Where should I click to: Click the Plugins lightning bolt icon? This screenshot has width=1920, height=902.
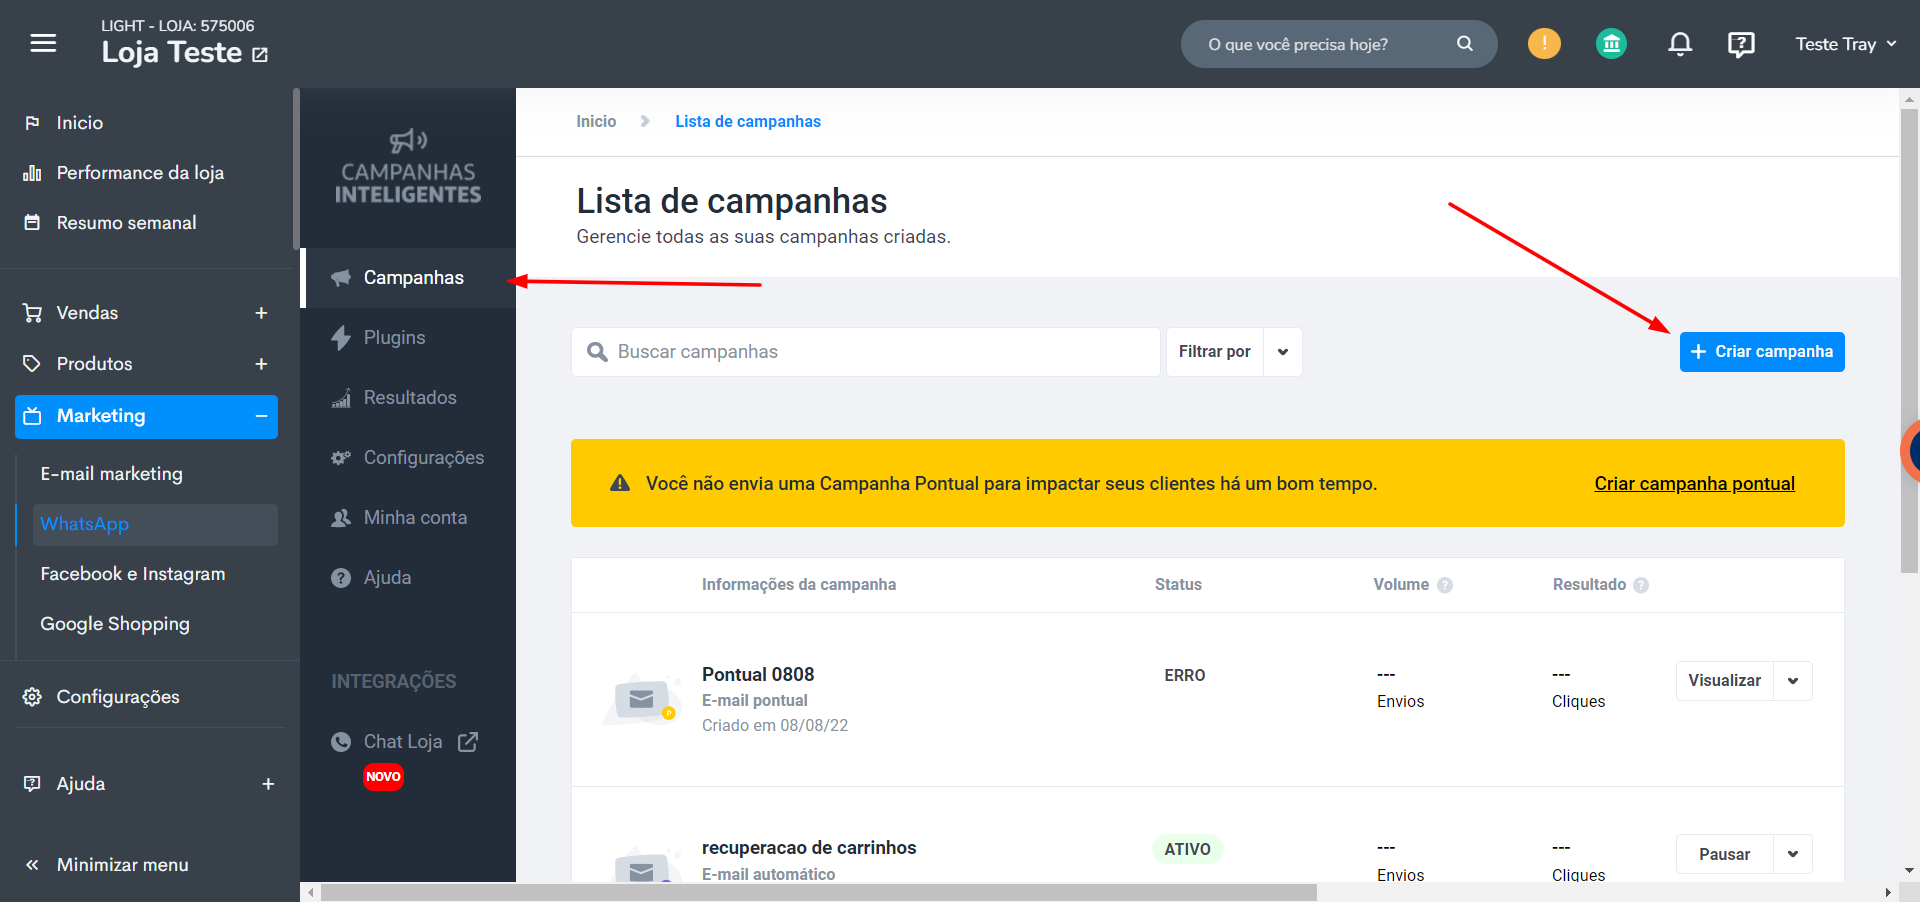click(341, 338)
